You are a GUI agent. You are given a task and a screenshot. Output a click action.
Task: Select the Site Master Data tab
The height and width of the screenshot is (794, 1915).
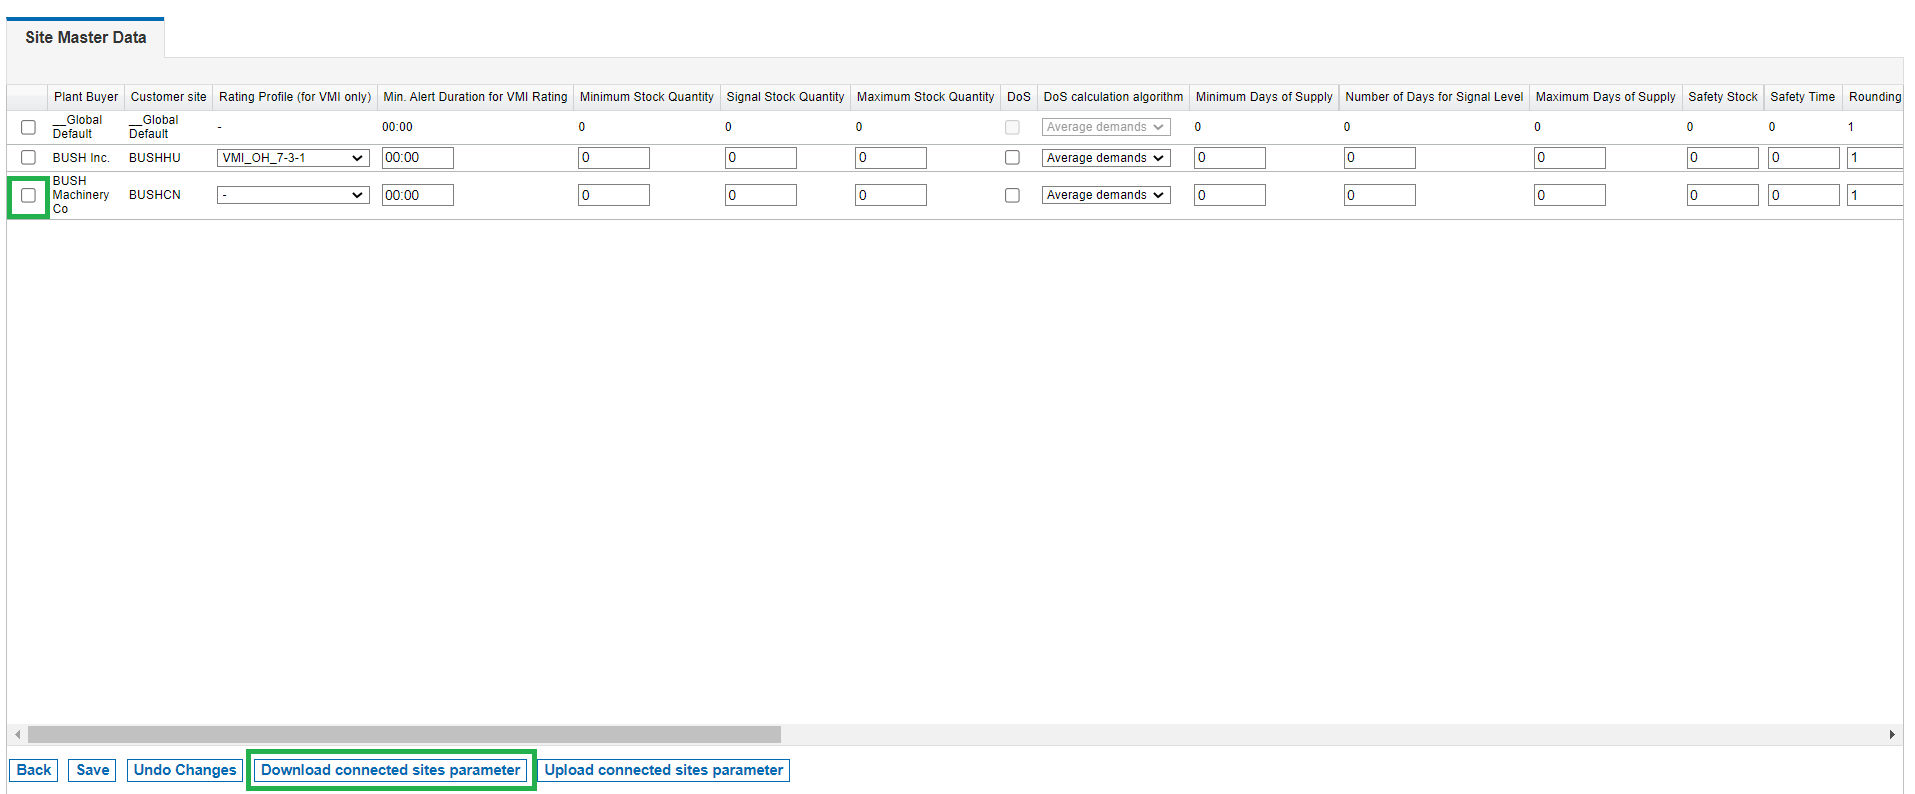click(x=86, y=38)
